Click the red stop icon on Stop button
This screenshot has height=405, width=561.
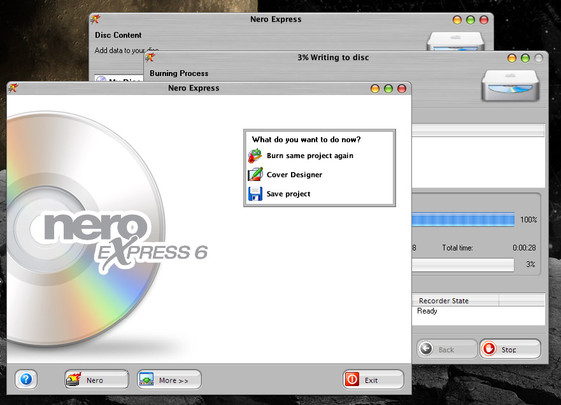(489, 348)
